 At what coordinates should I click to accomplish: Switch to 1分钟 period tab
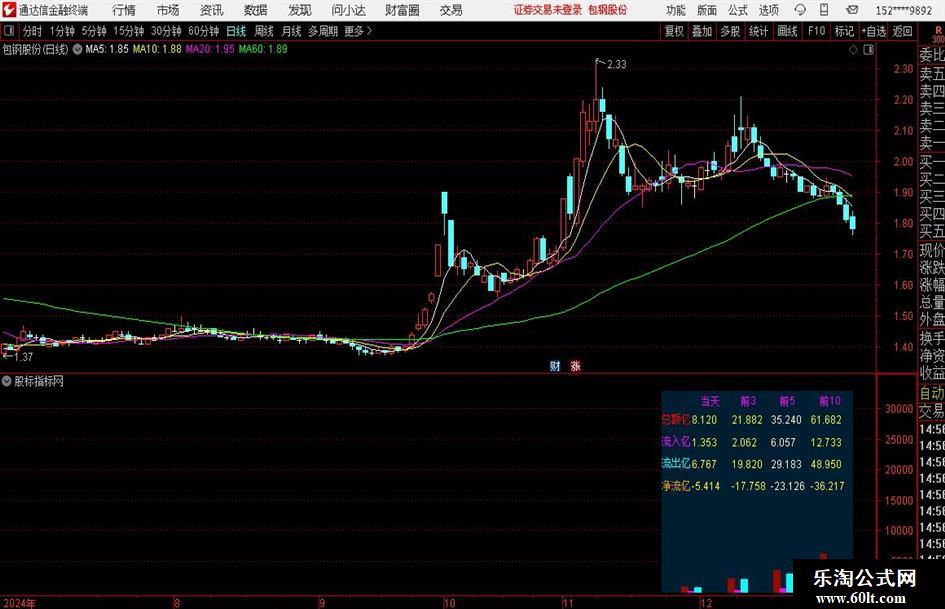click(x=62, y=31)
